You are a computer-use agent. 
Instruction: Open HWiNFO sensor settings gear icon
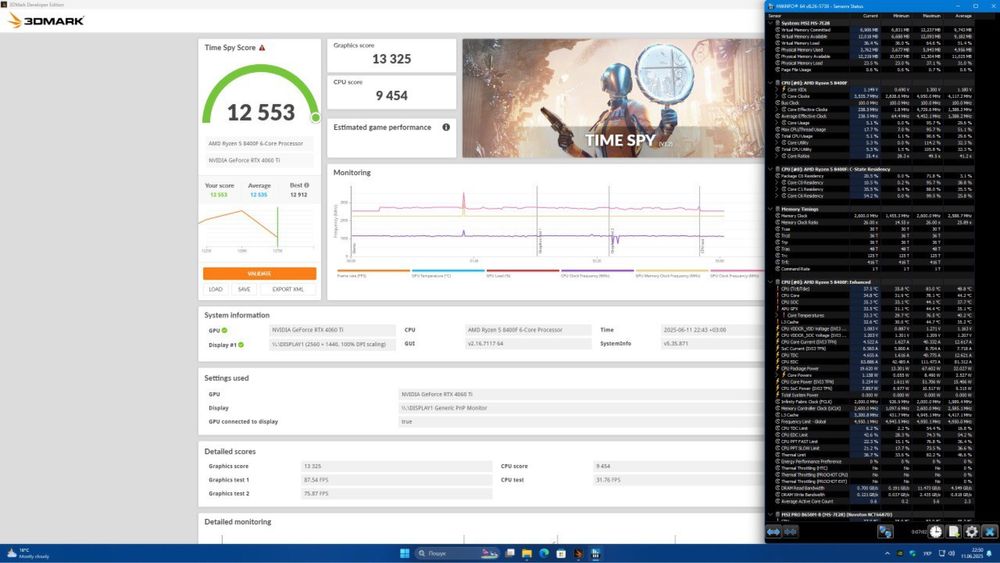[971, 531]
